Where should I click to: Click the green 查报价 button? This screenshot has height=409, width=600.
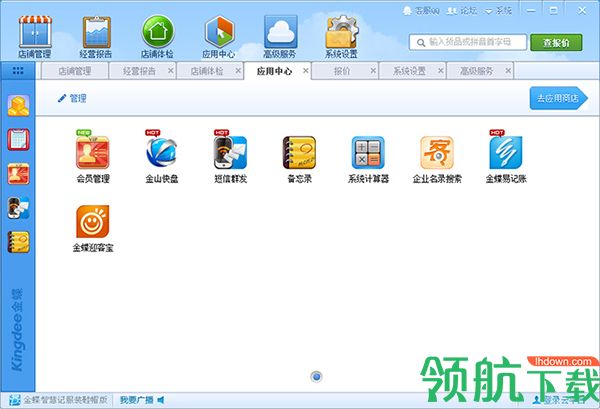(556, 42)
